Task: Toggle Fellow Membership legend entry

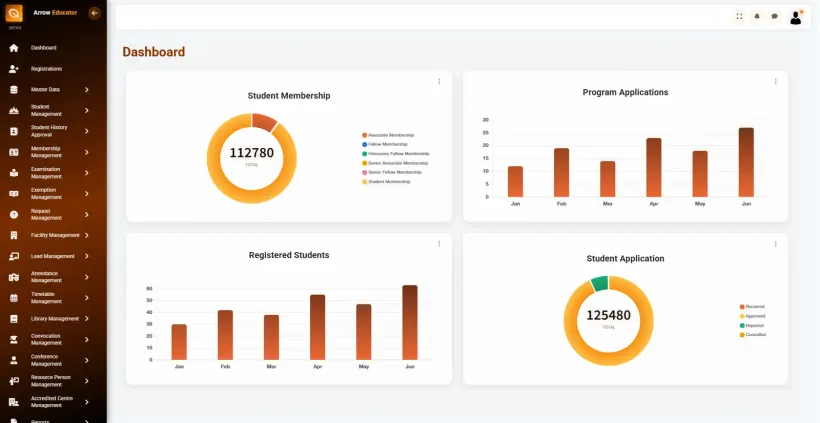Action: tap(385, 144)
